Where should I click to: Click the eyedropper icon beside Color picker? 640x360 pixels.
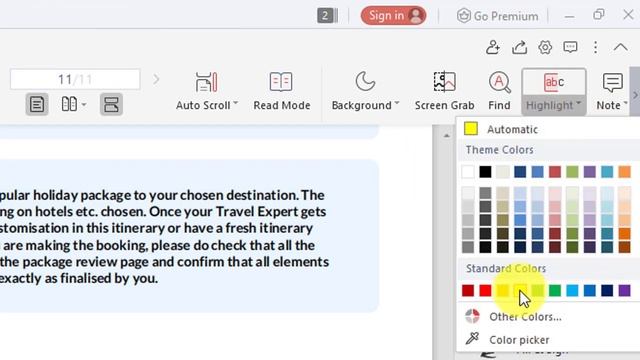click(x=472, y=338)
